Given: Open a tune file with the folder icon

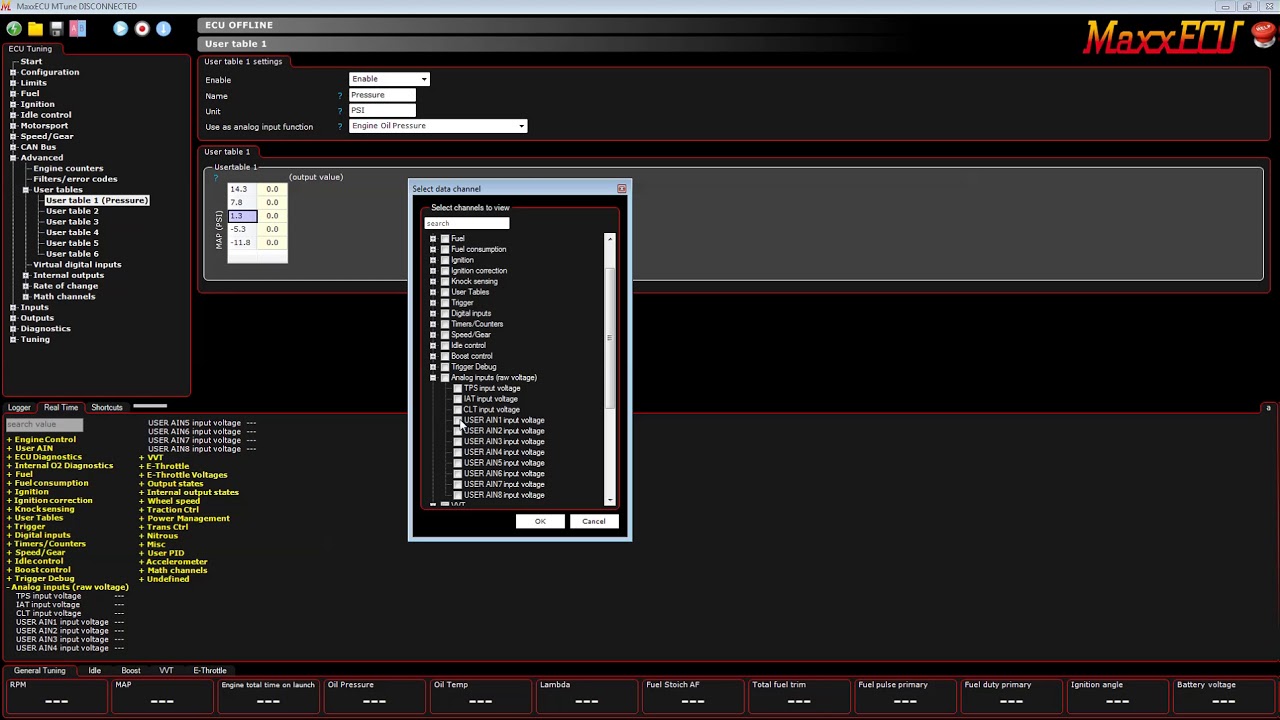Looking at the screenshot, I should 35,29.
